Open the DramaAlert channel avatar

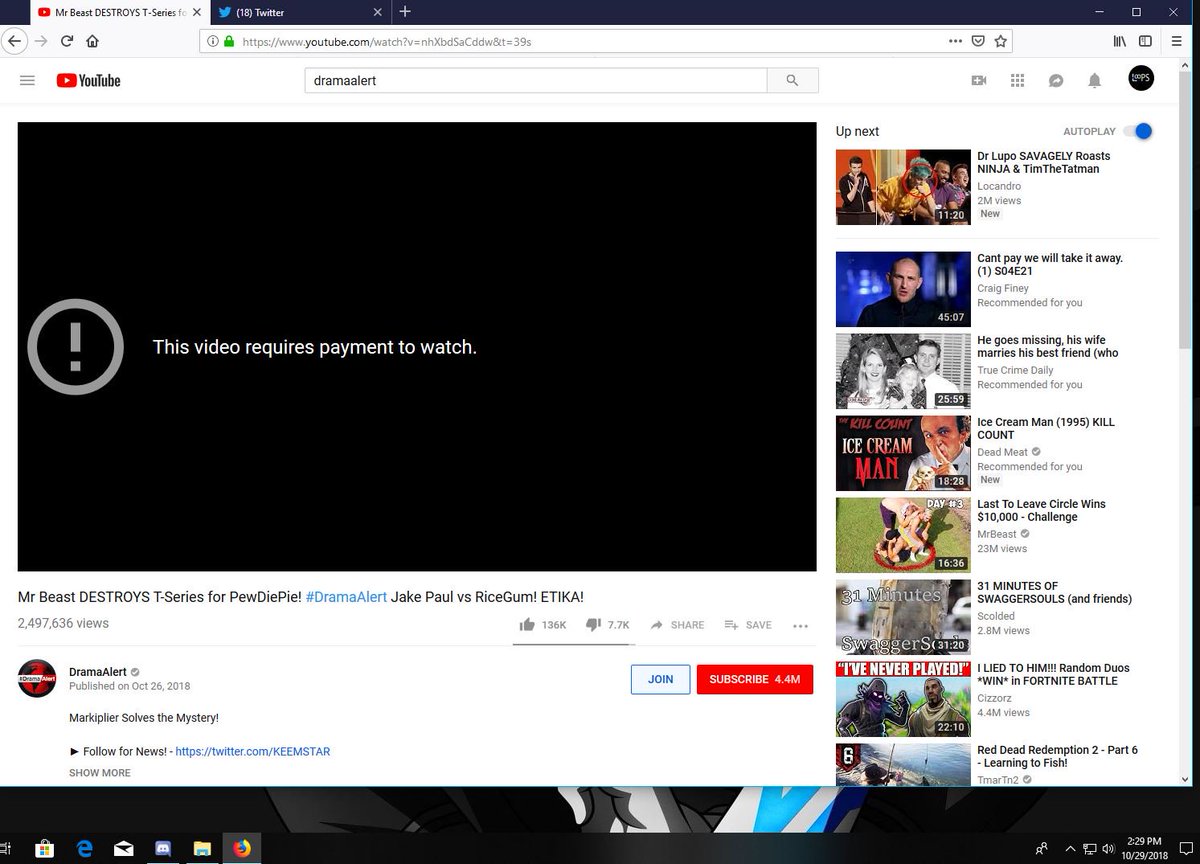click(x=37, y=679)
